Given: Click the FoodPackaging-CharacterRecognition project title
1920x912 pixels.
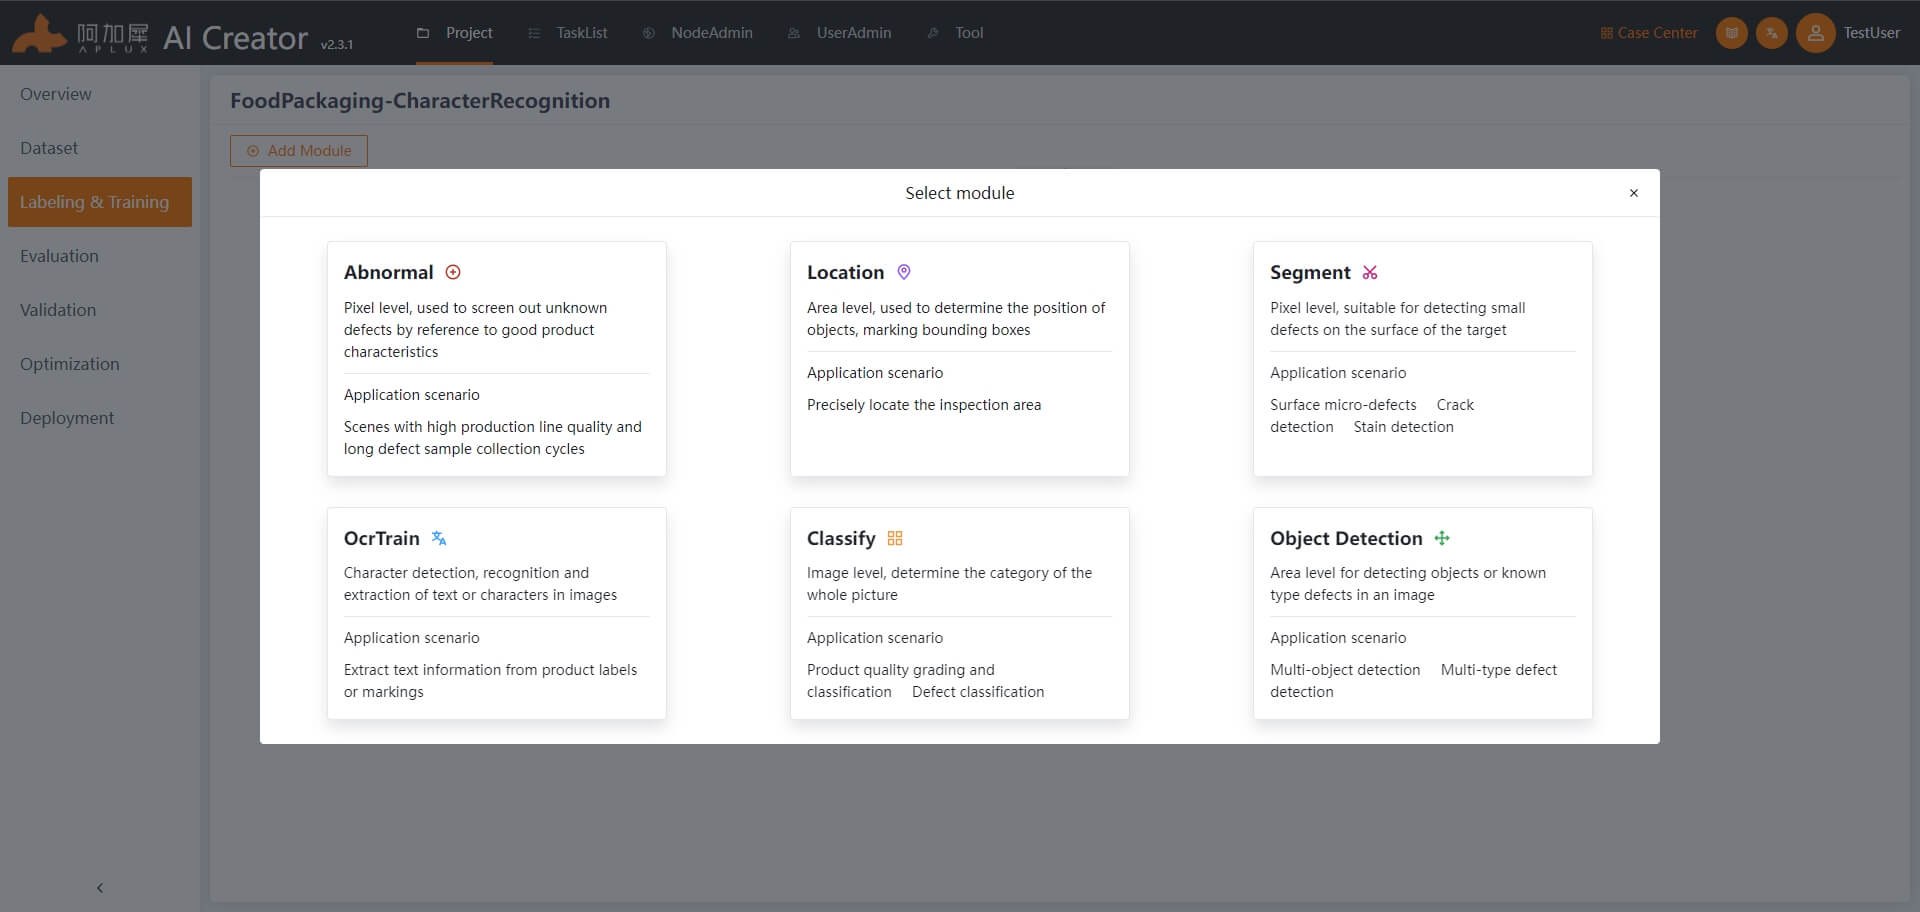Looking at the screenshot, I should (x=420, y=101).
